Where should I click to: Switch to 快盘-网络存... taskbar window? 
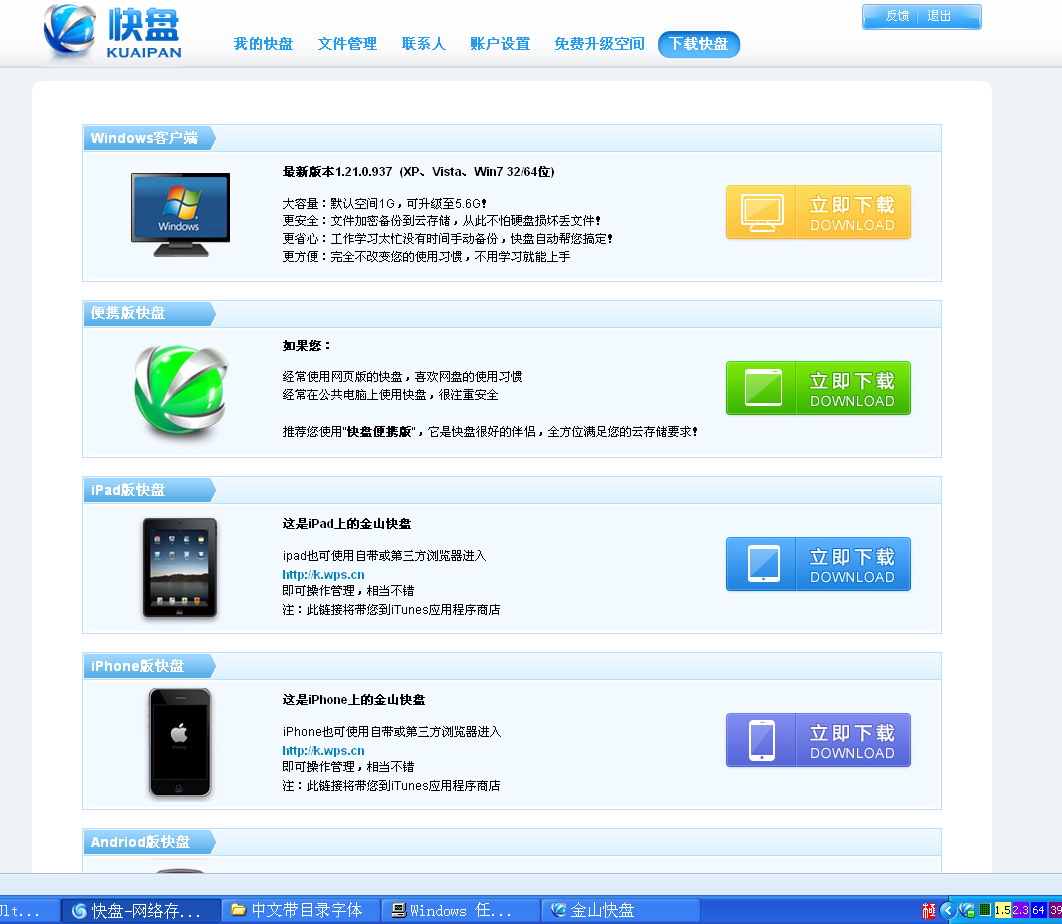tap(141, 911)
